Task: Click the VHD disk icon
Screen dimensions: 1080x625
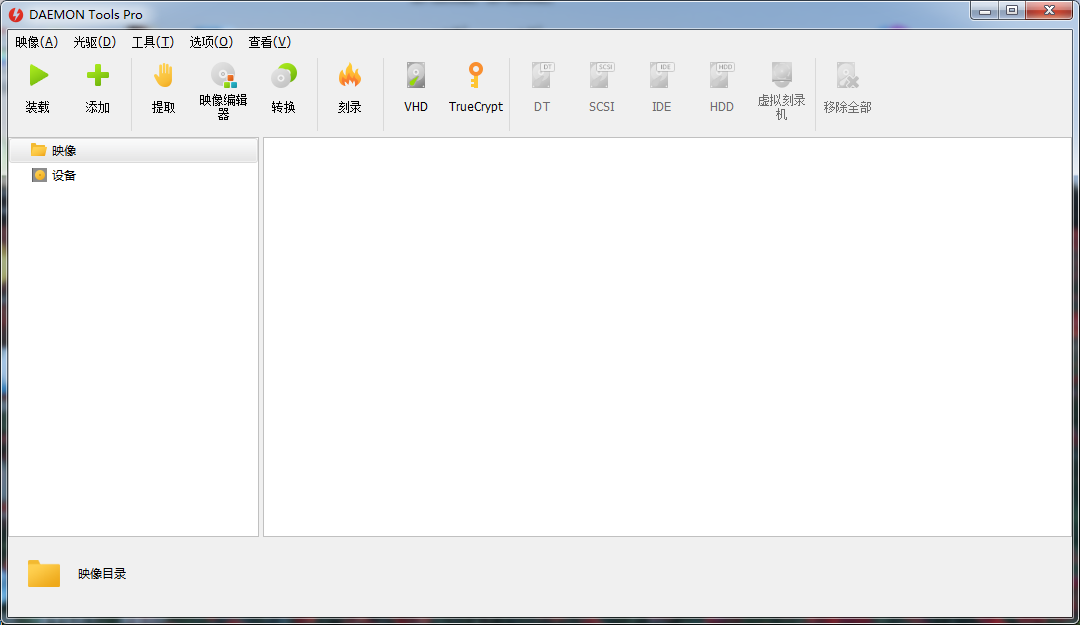Action: (x=416, y=75)
